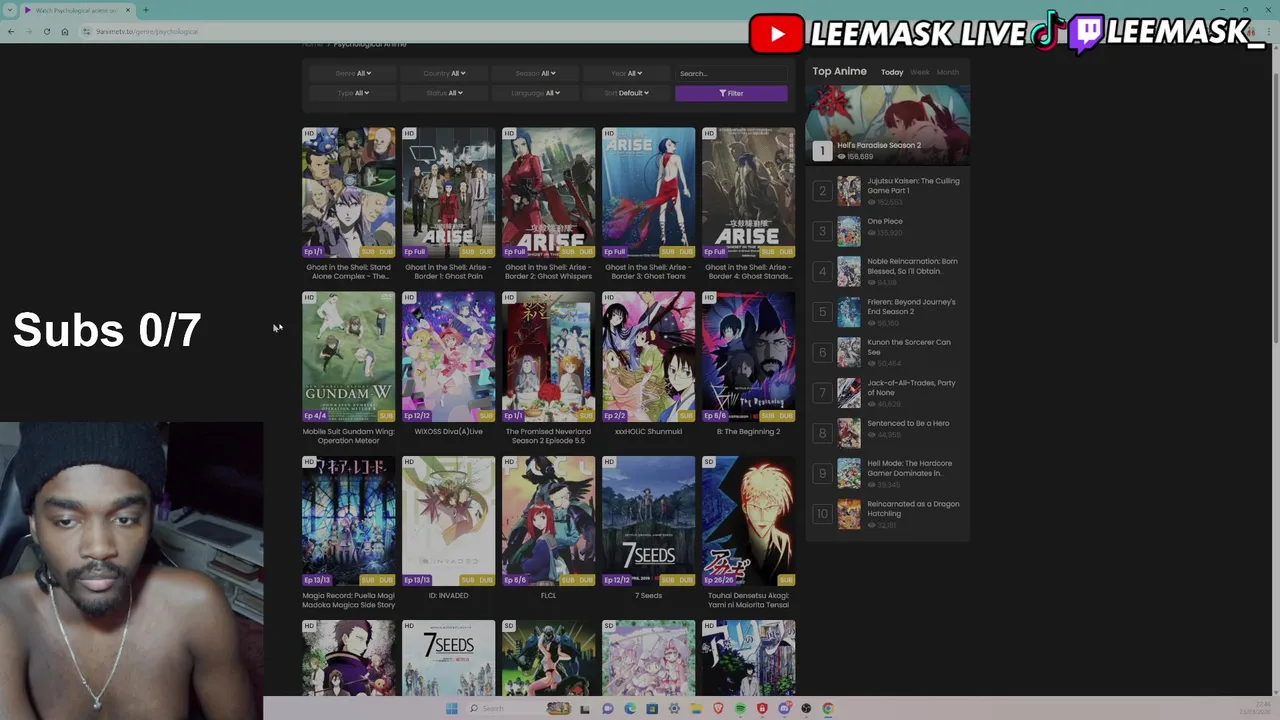The image size is (1280, 720).
Task: Open site information icon in address bar
Action: 88,31
